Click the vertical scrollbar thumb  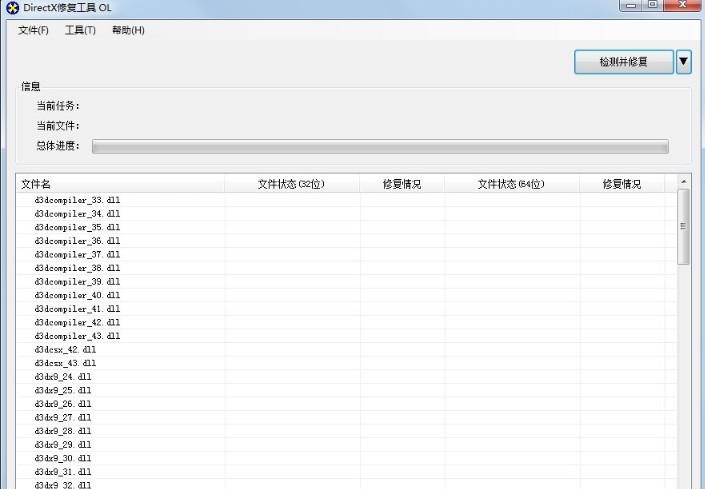683,227
